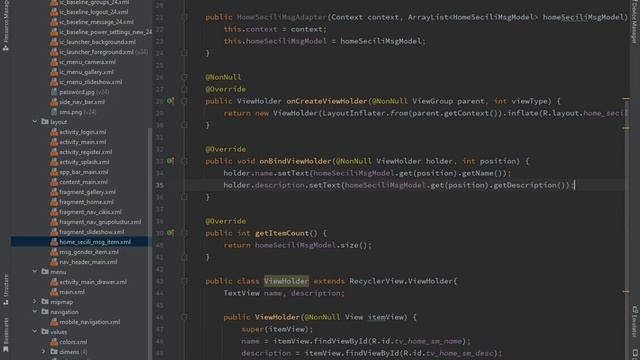
Task: Fold the ViewHolder class block
Action: [x=184, y=281]
